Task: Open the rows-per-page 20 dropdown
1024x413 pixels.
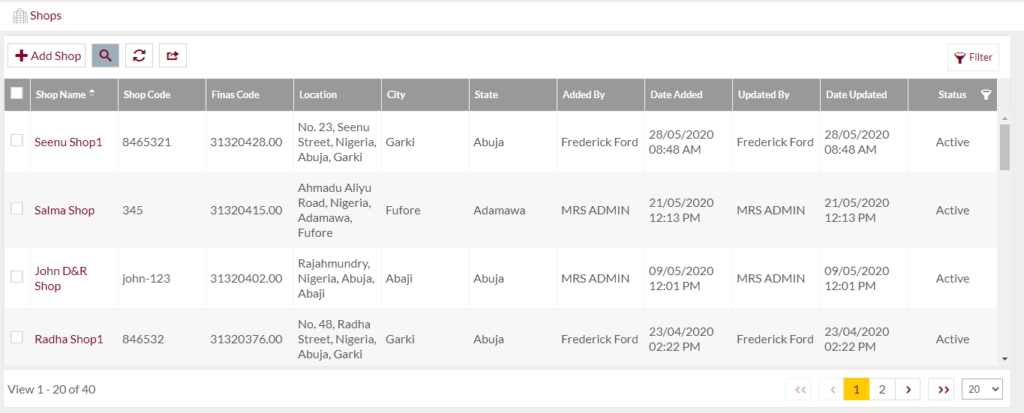Action: coord(981,389)
